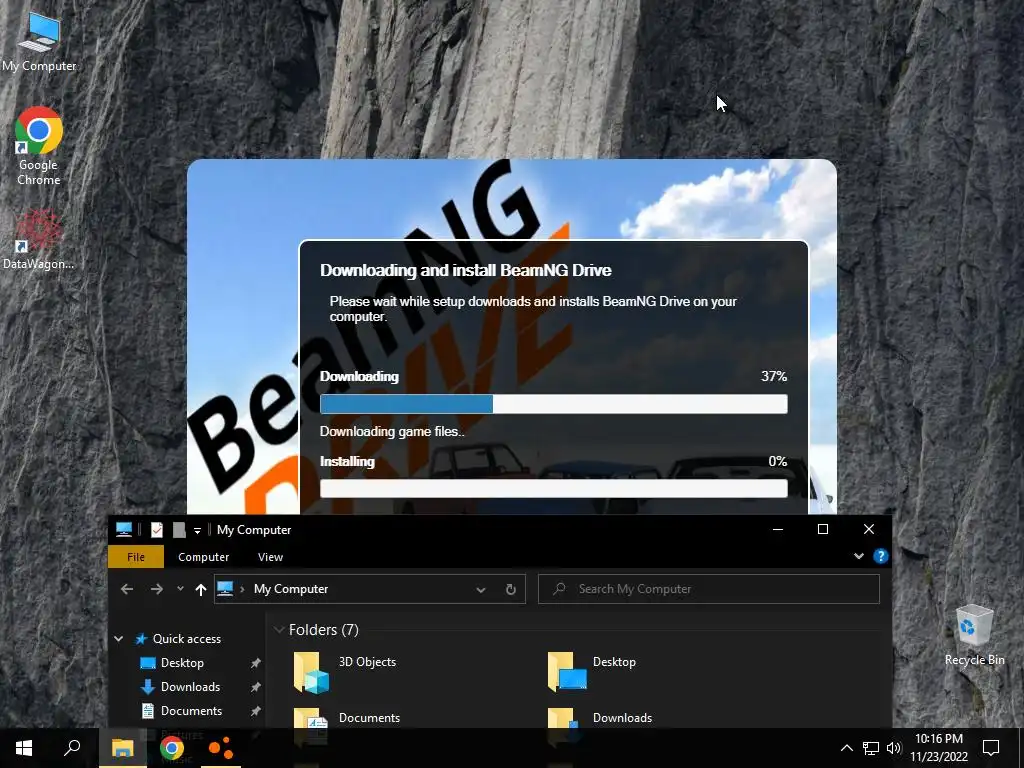Open the Recycle Bin desktop icon
The height and width of the screenshot is (768, 1024).
coord(974,635)
